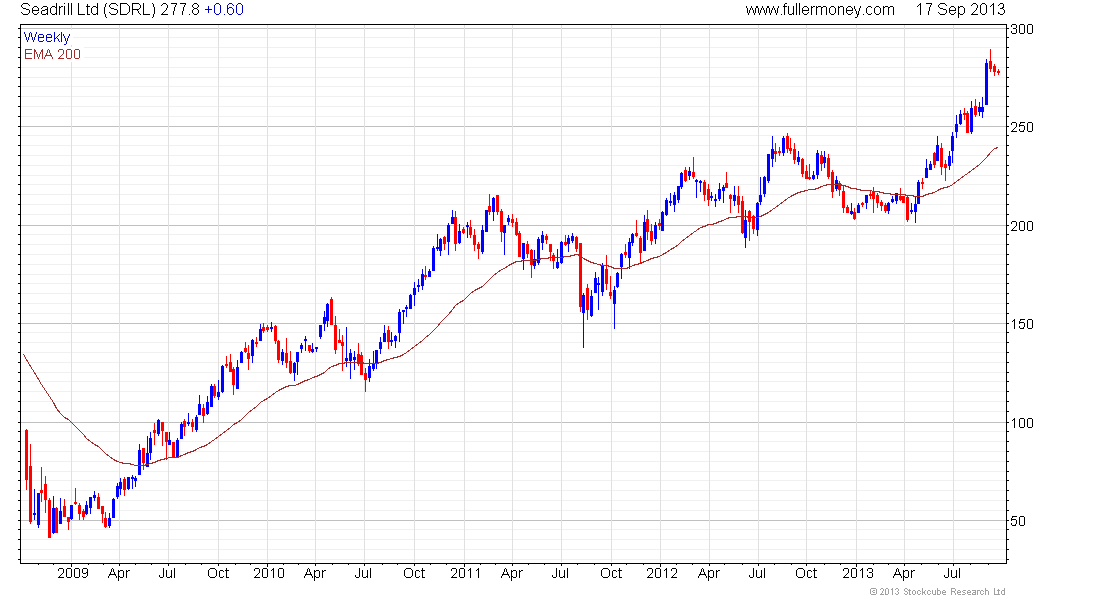Image resolution: width=1100 pixels, height=600 pixels.
Task: Click the date 17 Sep 2013
Action: click(x=960, y=10)
